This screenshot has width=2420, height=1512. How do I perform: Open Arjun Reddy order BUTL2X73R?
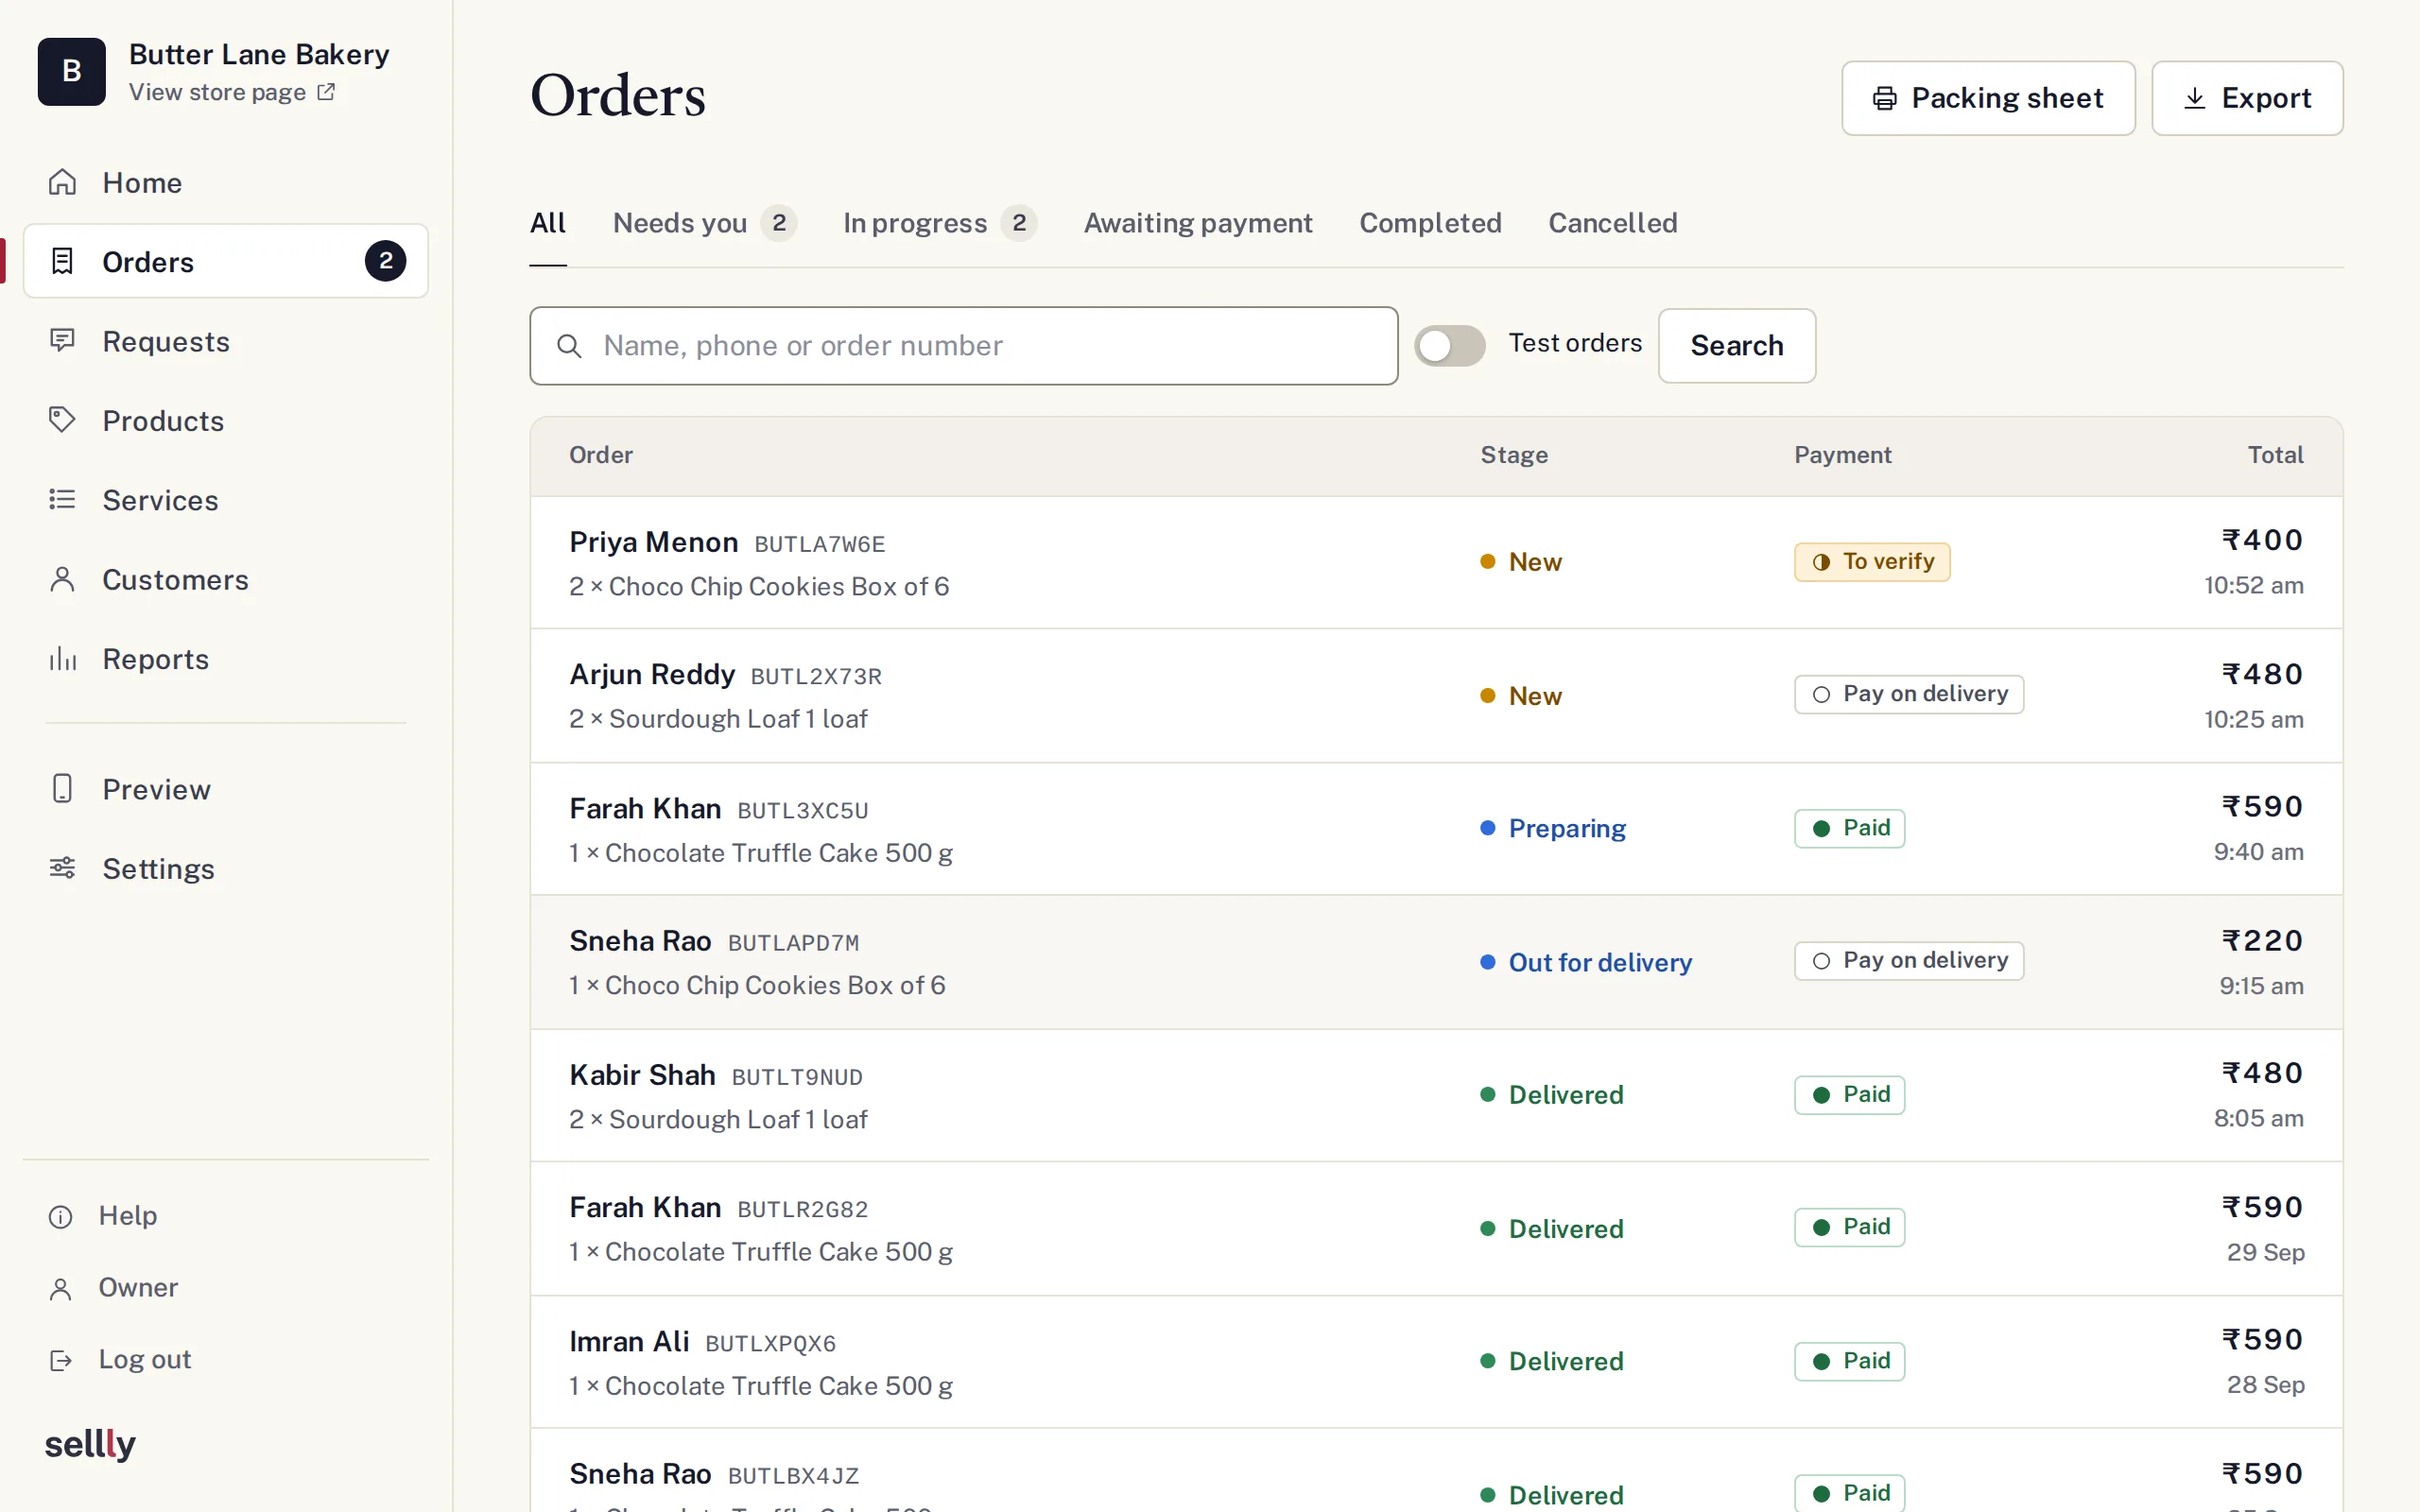coord(1436,696)
